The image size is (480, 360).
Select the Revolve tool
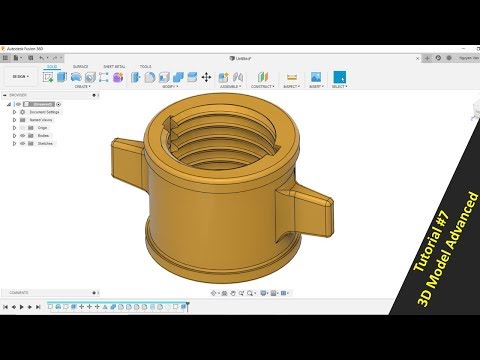[x=76, y=77]
